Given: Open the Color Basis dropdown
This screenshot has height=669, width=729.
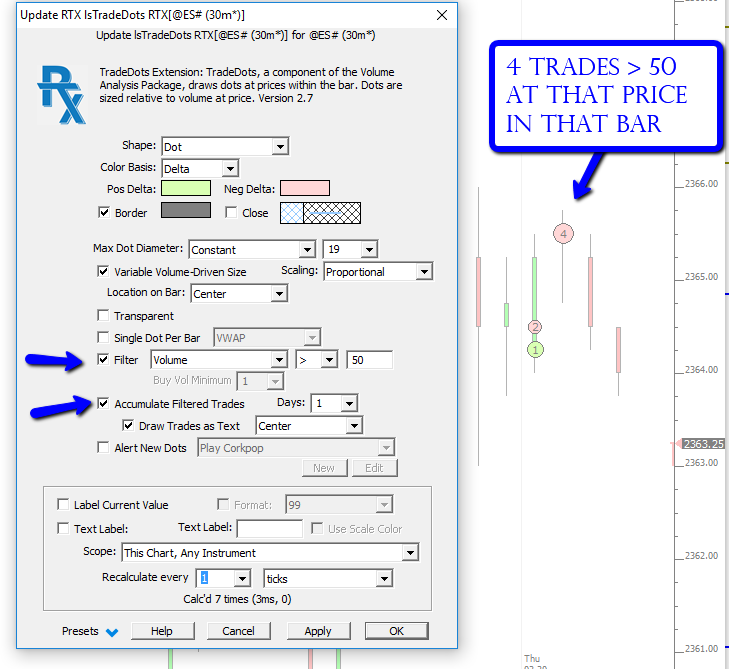Looking at the screenshot, I should (x=200, y=168).
